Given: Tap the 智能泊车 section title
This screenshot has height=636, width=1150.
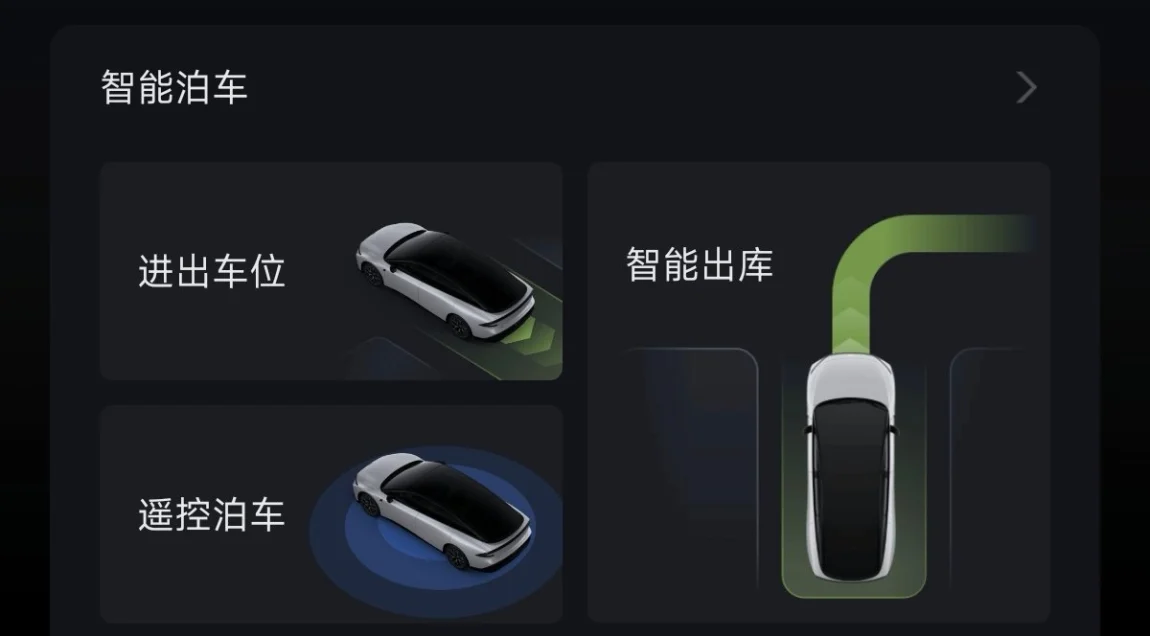Looking at the screenshot, I should click(174, 88).
